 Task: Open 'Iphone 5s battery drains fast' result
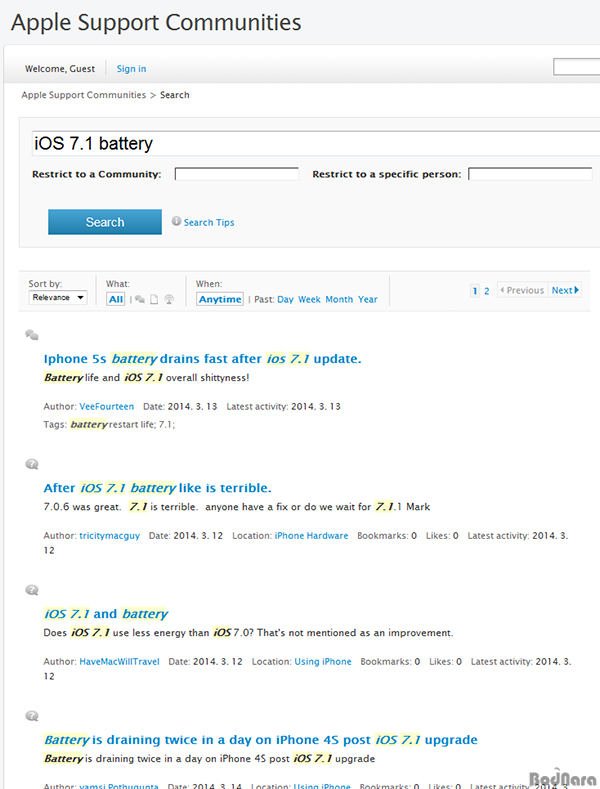click(202, 359)
